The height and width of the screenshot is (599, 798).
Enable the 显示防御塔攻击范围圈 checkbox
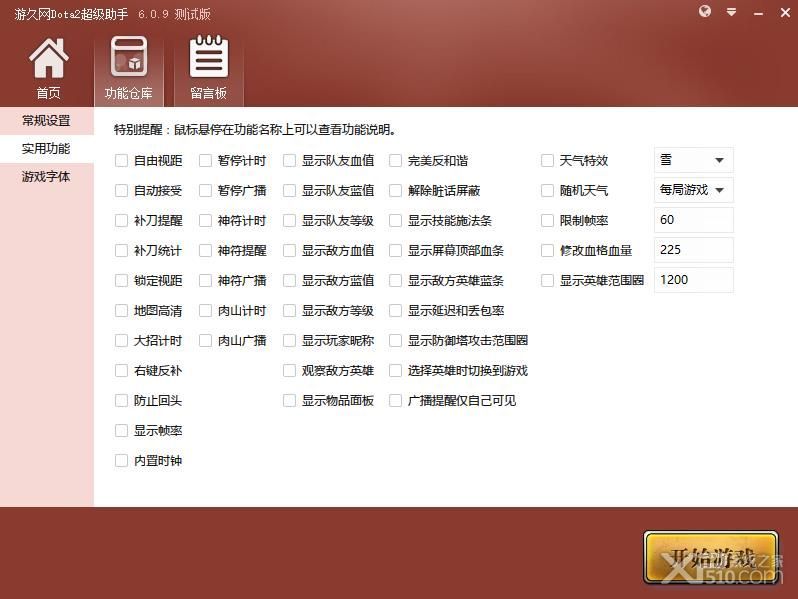(395, 341)
